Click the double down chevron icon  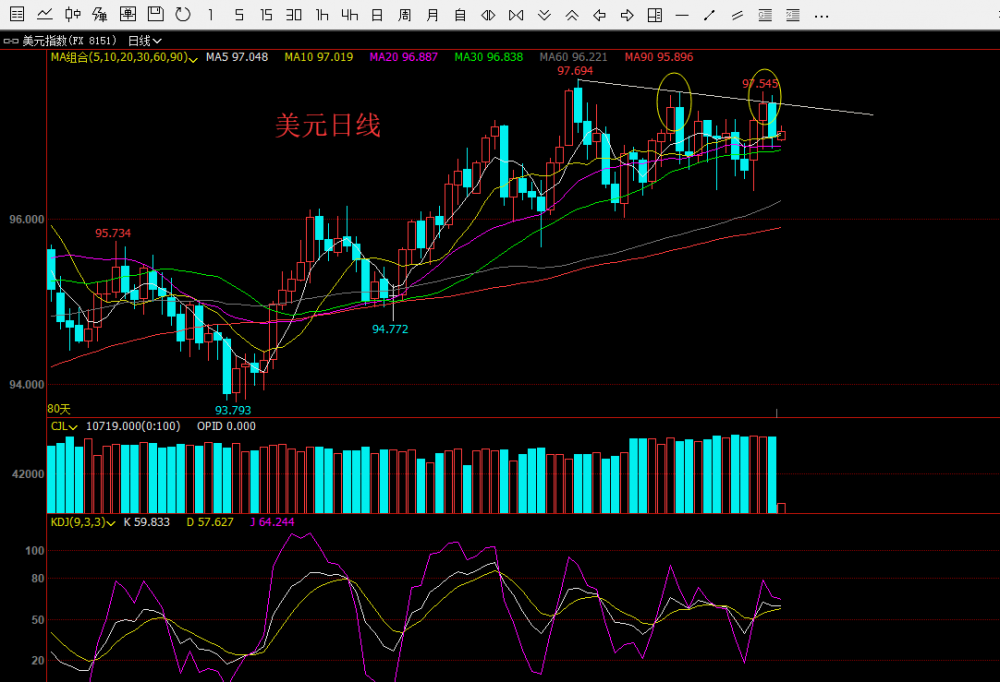point(544,15)
